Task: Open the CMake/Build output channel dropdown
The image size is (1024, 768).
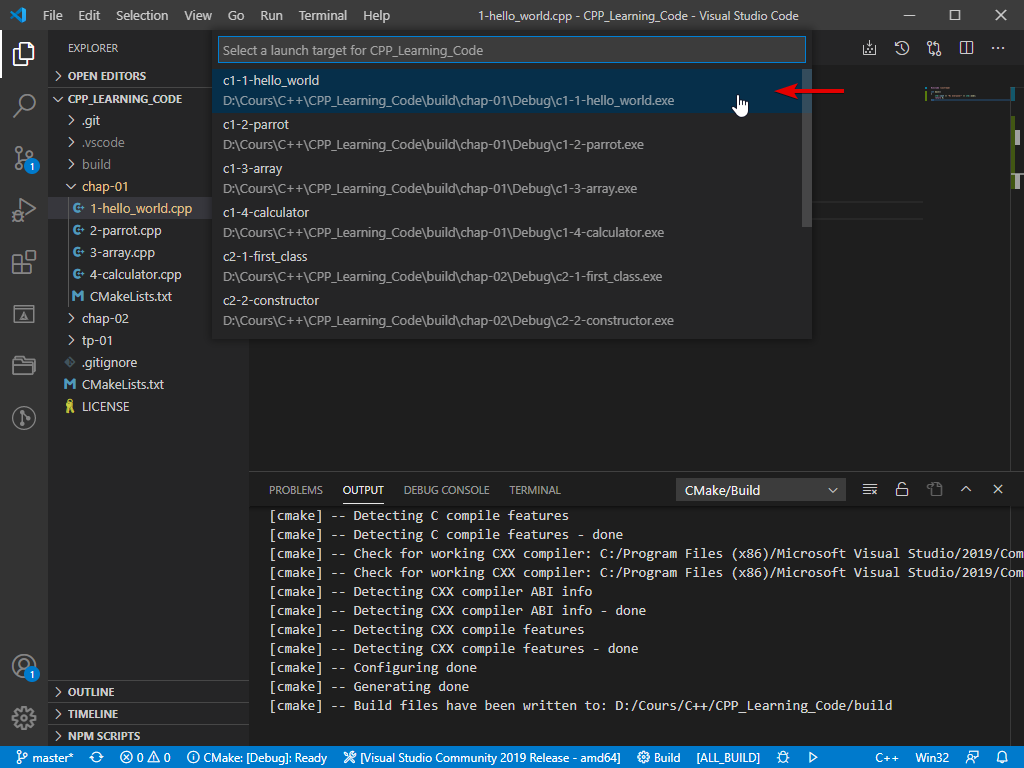Action: [761, 490]
